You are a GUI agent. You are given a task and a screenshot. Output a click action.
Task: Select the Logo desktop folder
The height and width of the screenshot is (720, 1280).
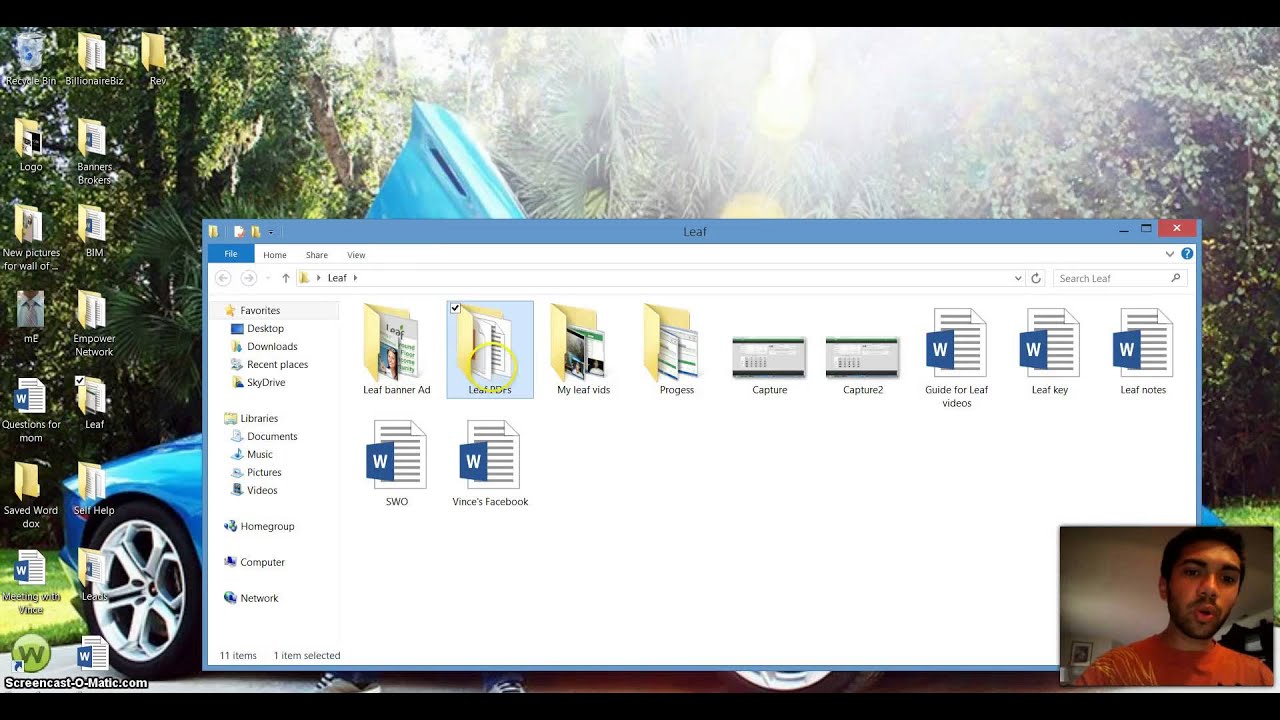(31, 145)
